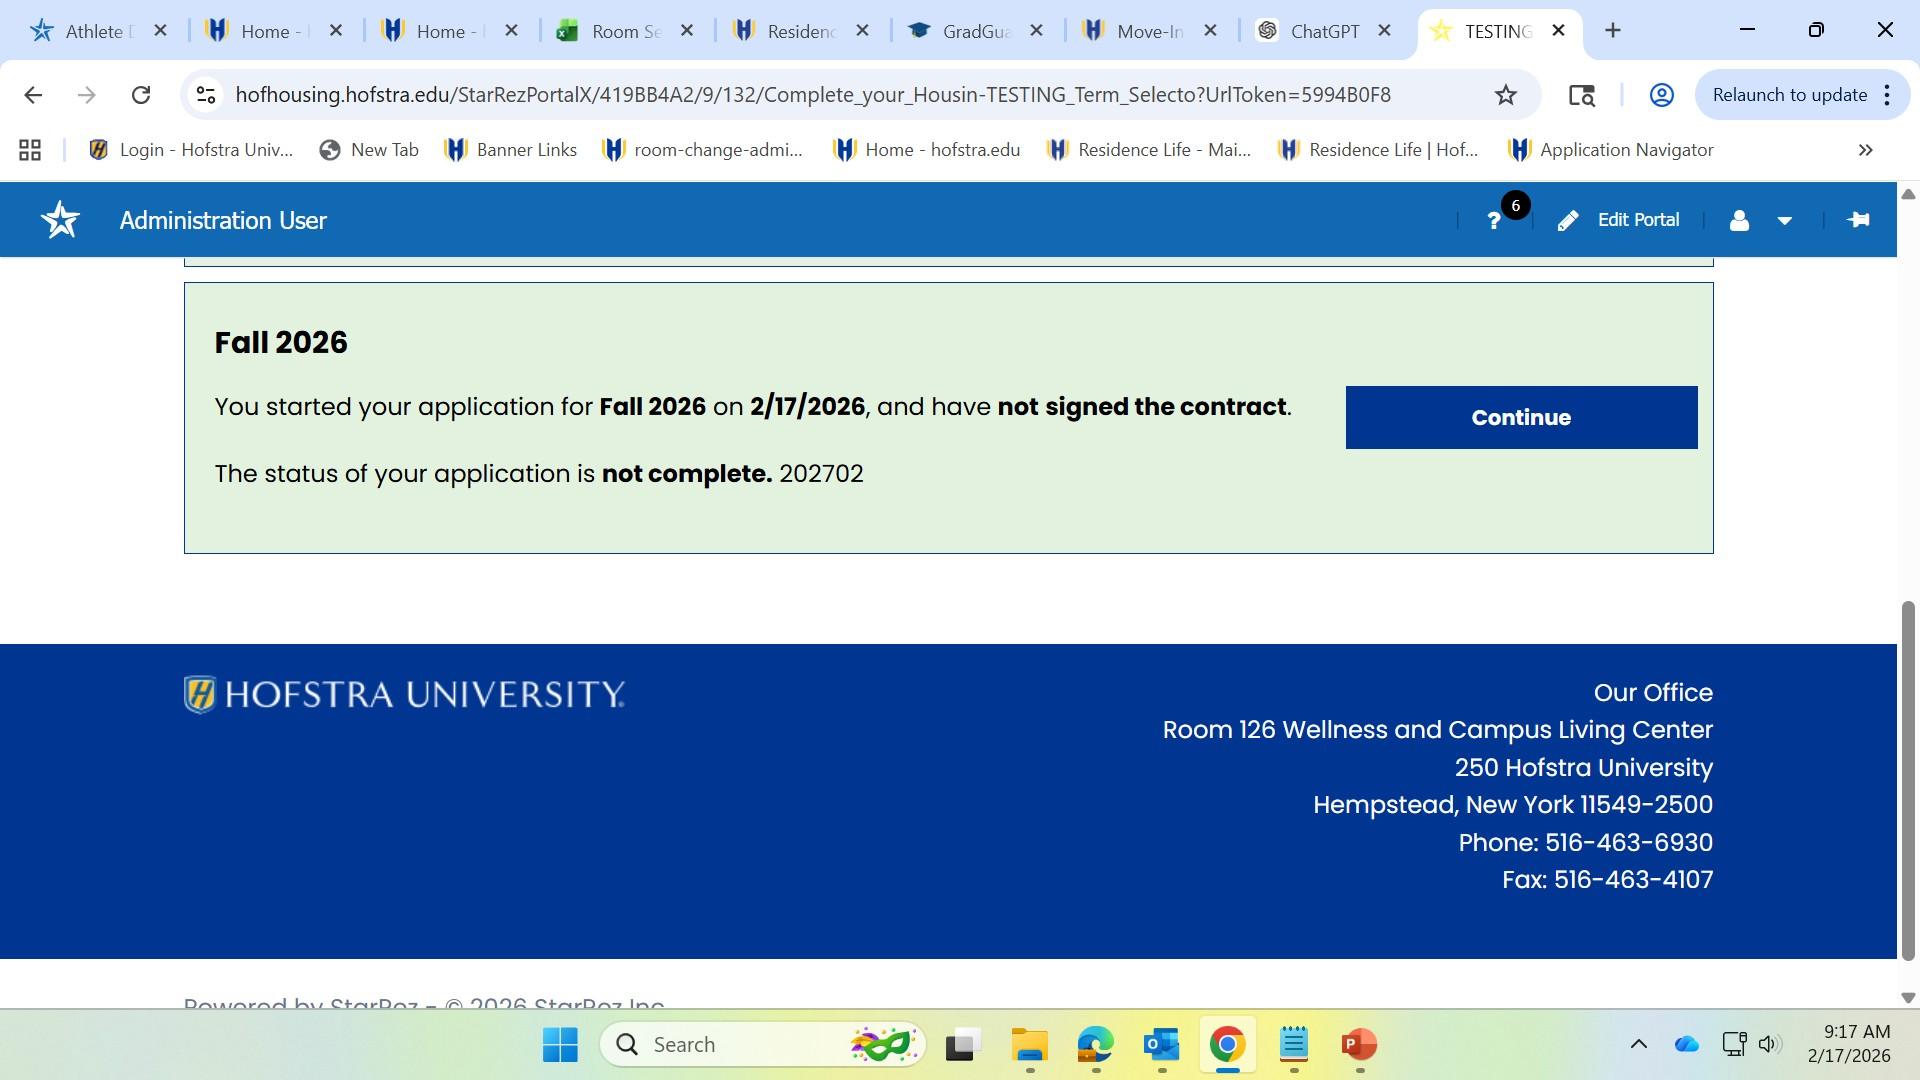The height and width of the screenshot is (1080, 1920).
Task: Click the Chrome profile avatar icon
Action: click(x=1661, y=95)
